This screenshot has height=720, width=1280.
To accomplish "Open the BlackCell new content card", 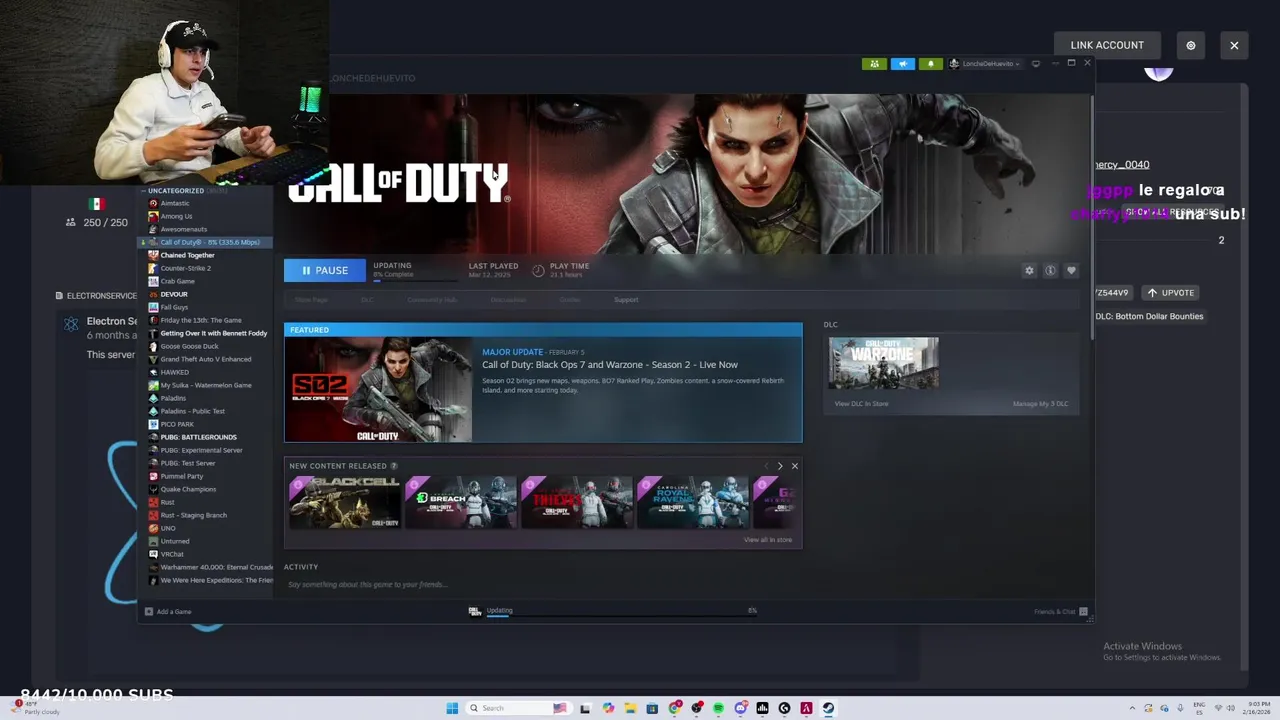I will tap(345, 502).
